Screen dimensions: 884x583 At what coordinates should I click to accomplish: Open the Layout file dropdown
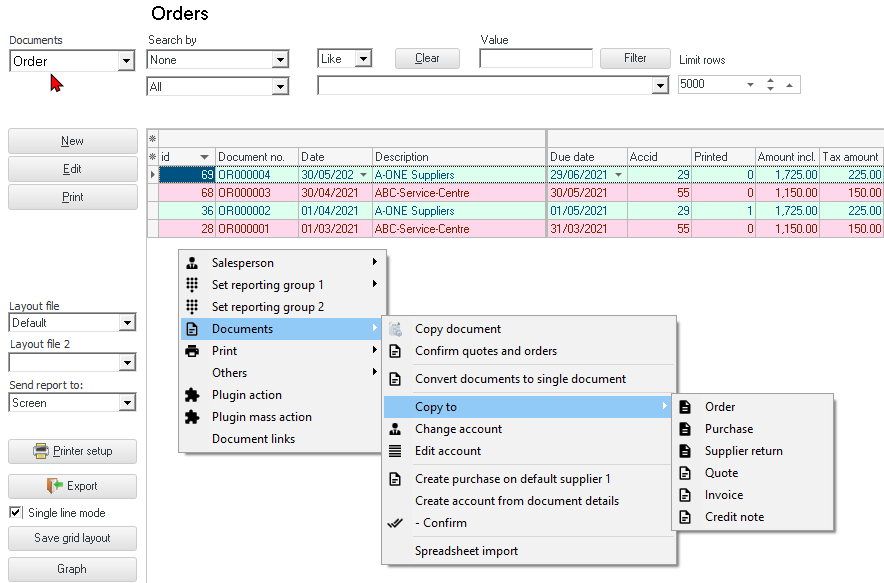pyautogui.click(x=126, y=323)
